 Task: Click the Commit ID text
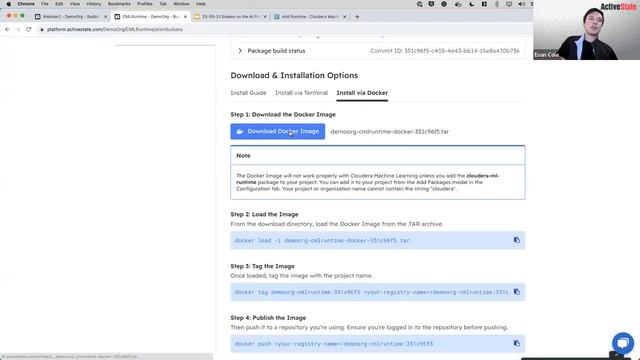(x=444, y=51)
